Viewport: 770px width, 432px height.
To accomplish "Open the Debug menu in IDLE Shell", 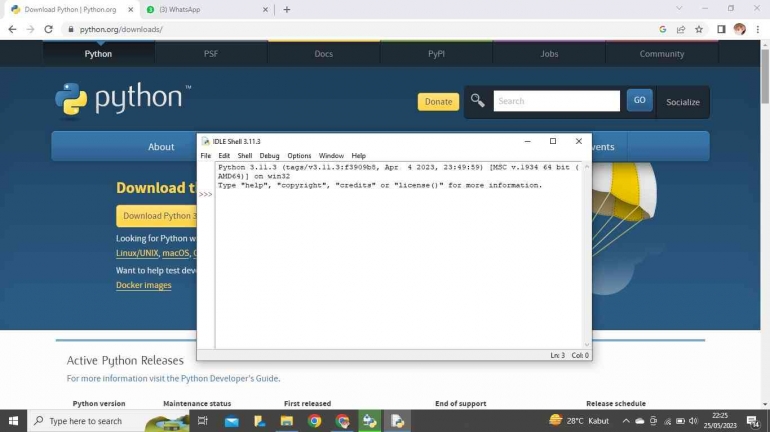I will tap(269, 156).
